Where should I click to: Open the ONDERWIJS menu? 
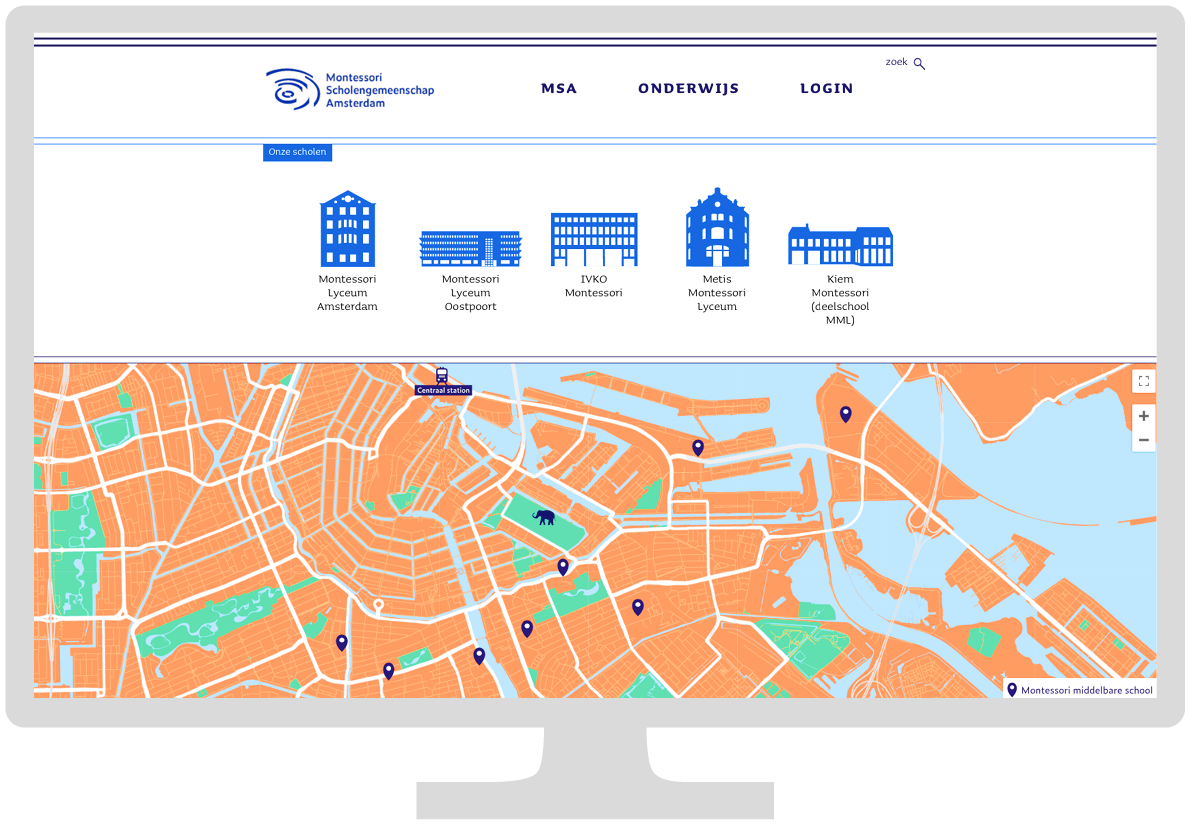tap(689, 89)
